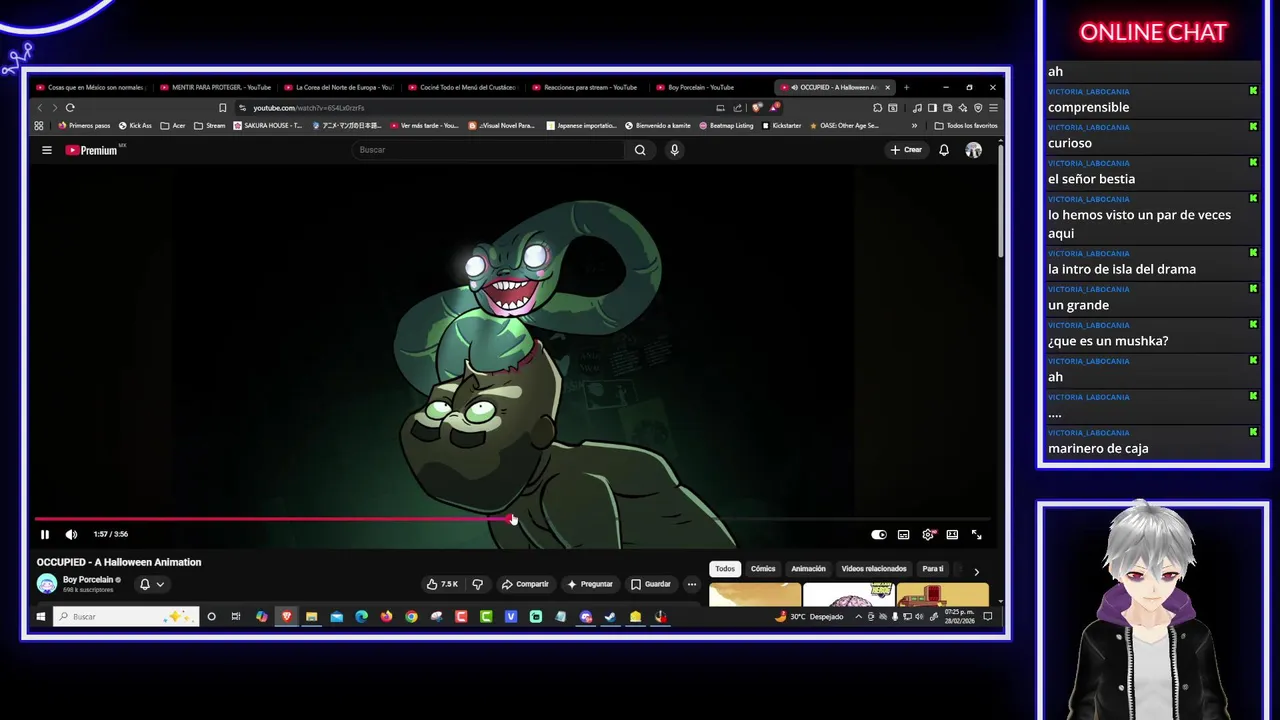
Task: Select the Videos relacionados chip
Action: 874,569
